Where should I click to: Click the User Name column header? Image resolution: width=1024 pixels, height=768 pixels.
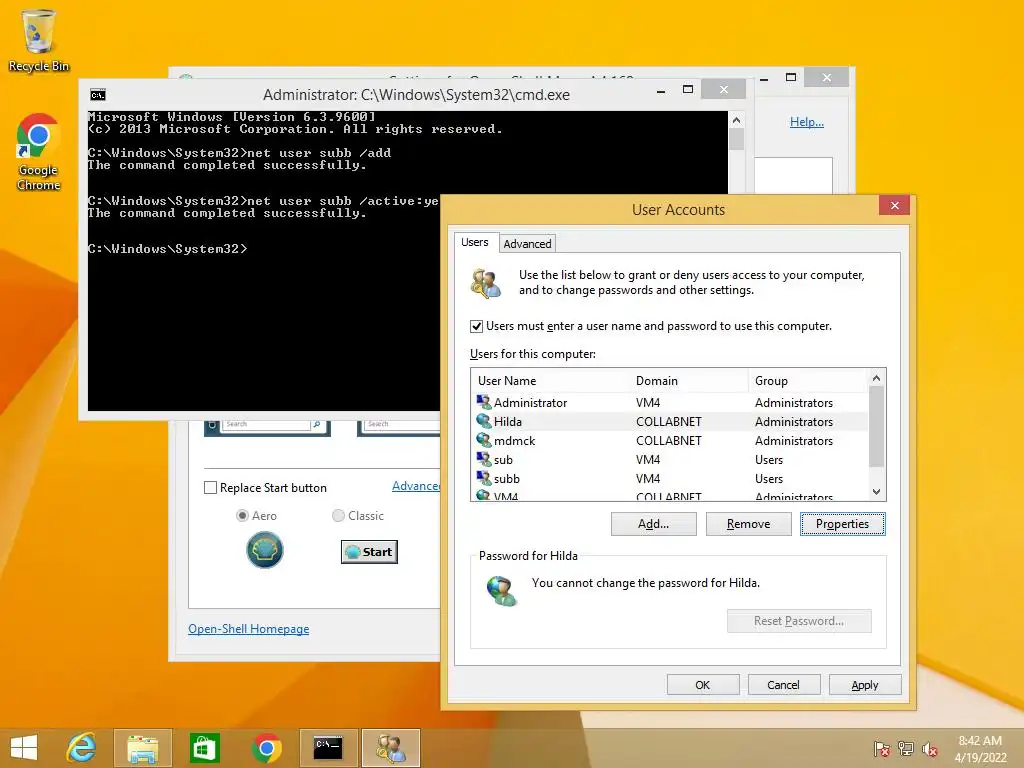tap(550, 381)
